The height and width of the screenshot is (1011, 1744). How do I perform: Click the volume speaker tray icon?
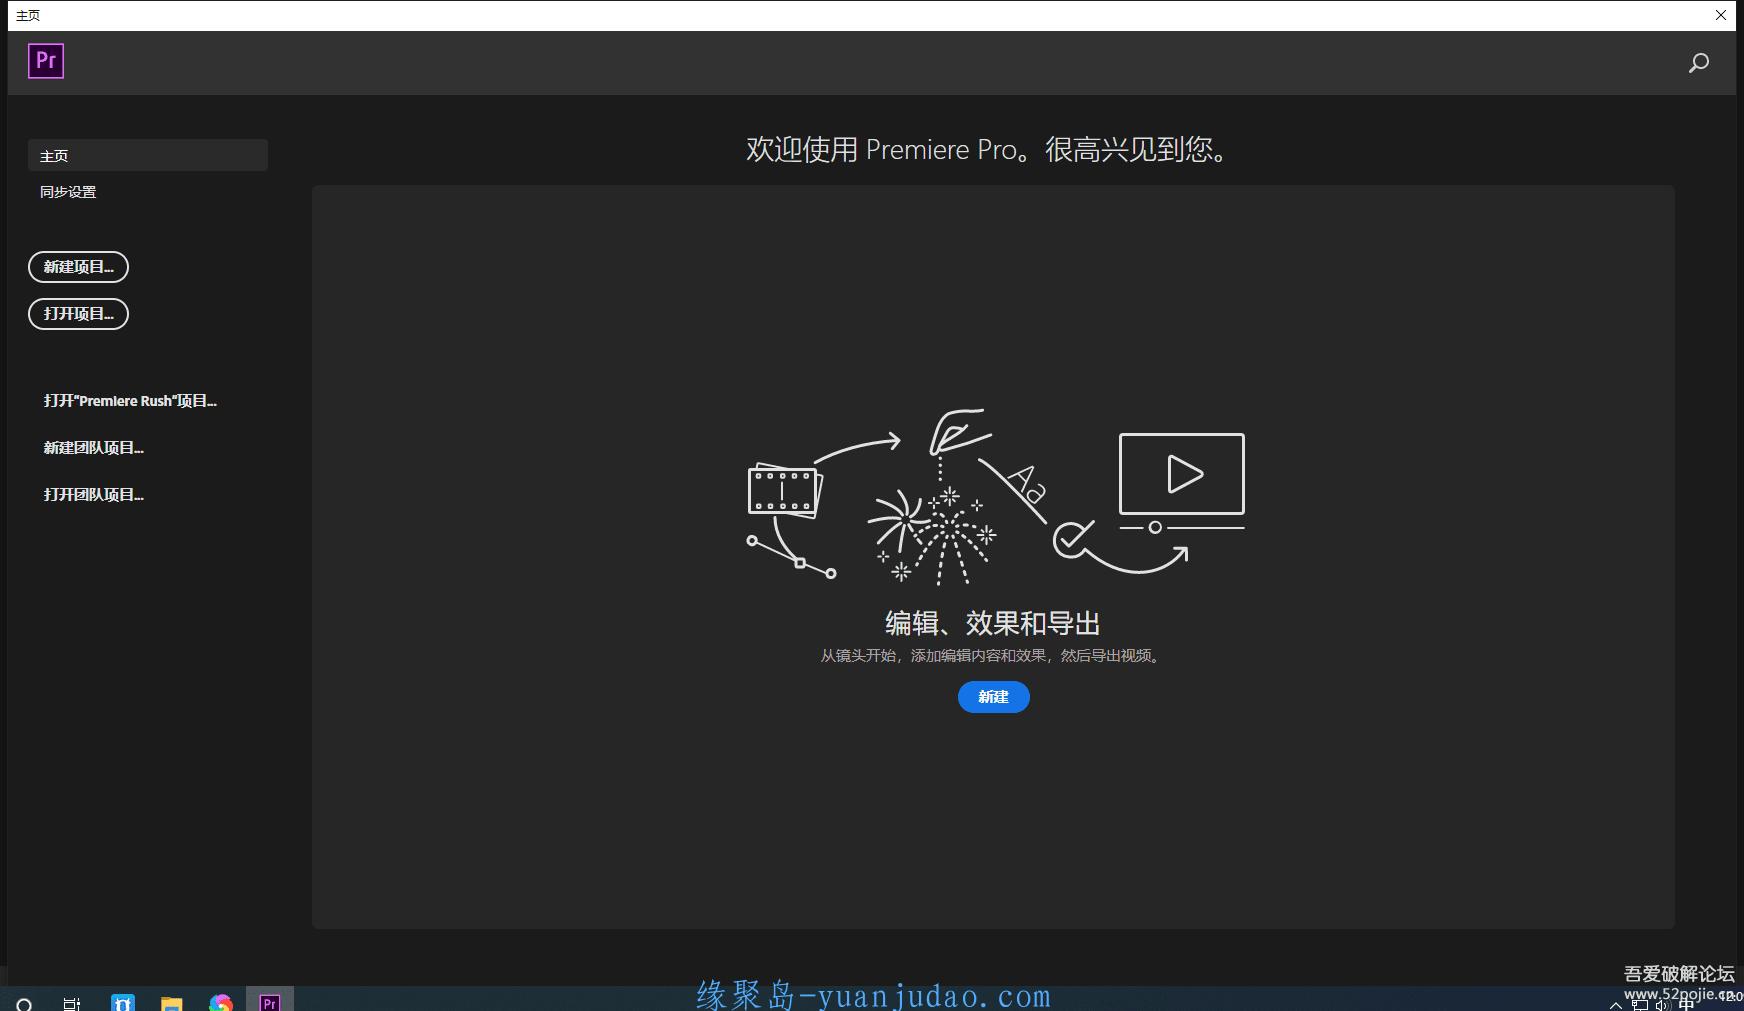coord(1662,1005)
